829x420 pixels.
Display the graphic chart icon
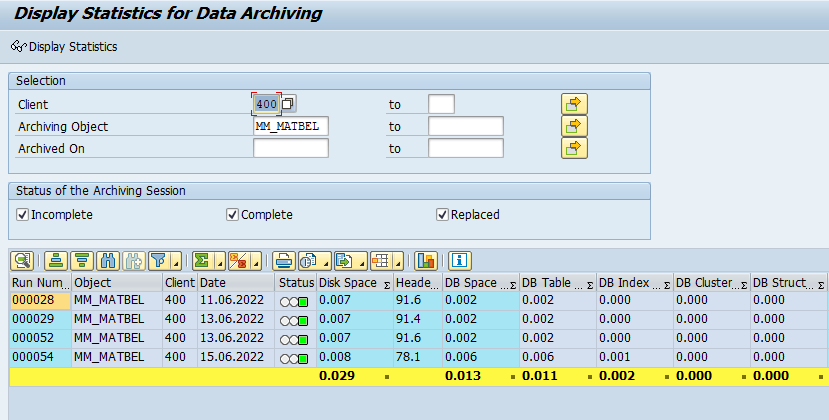point(426,261)
